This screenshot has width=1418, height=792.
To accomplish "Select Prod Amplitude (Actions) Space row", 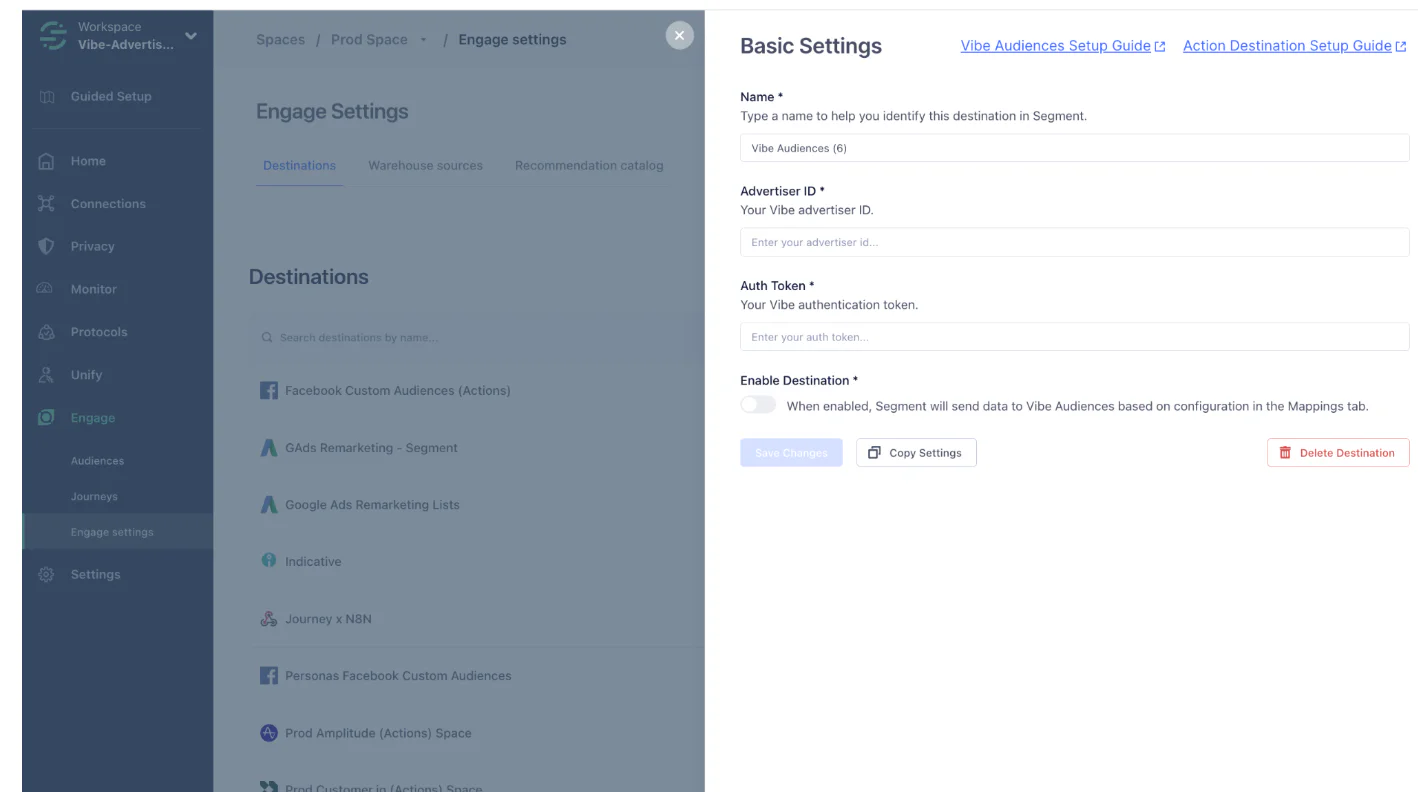I will point(477,733).
